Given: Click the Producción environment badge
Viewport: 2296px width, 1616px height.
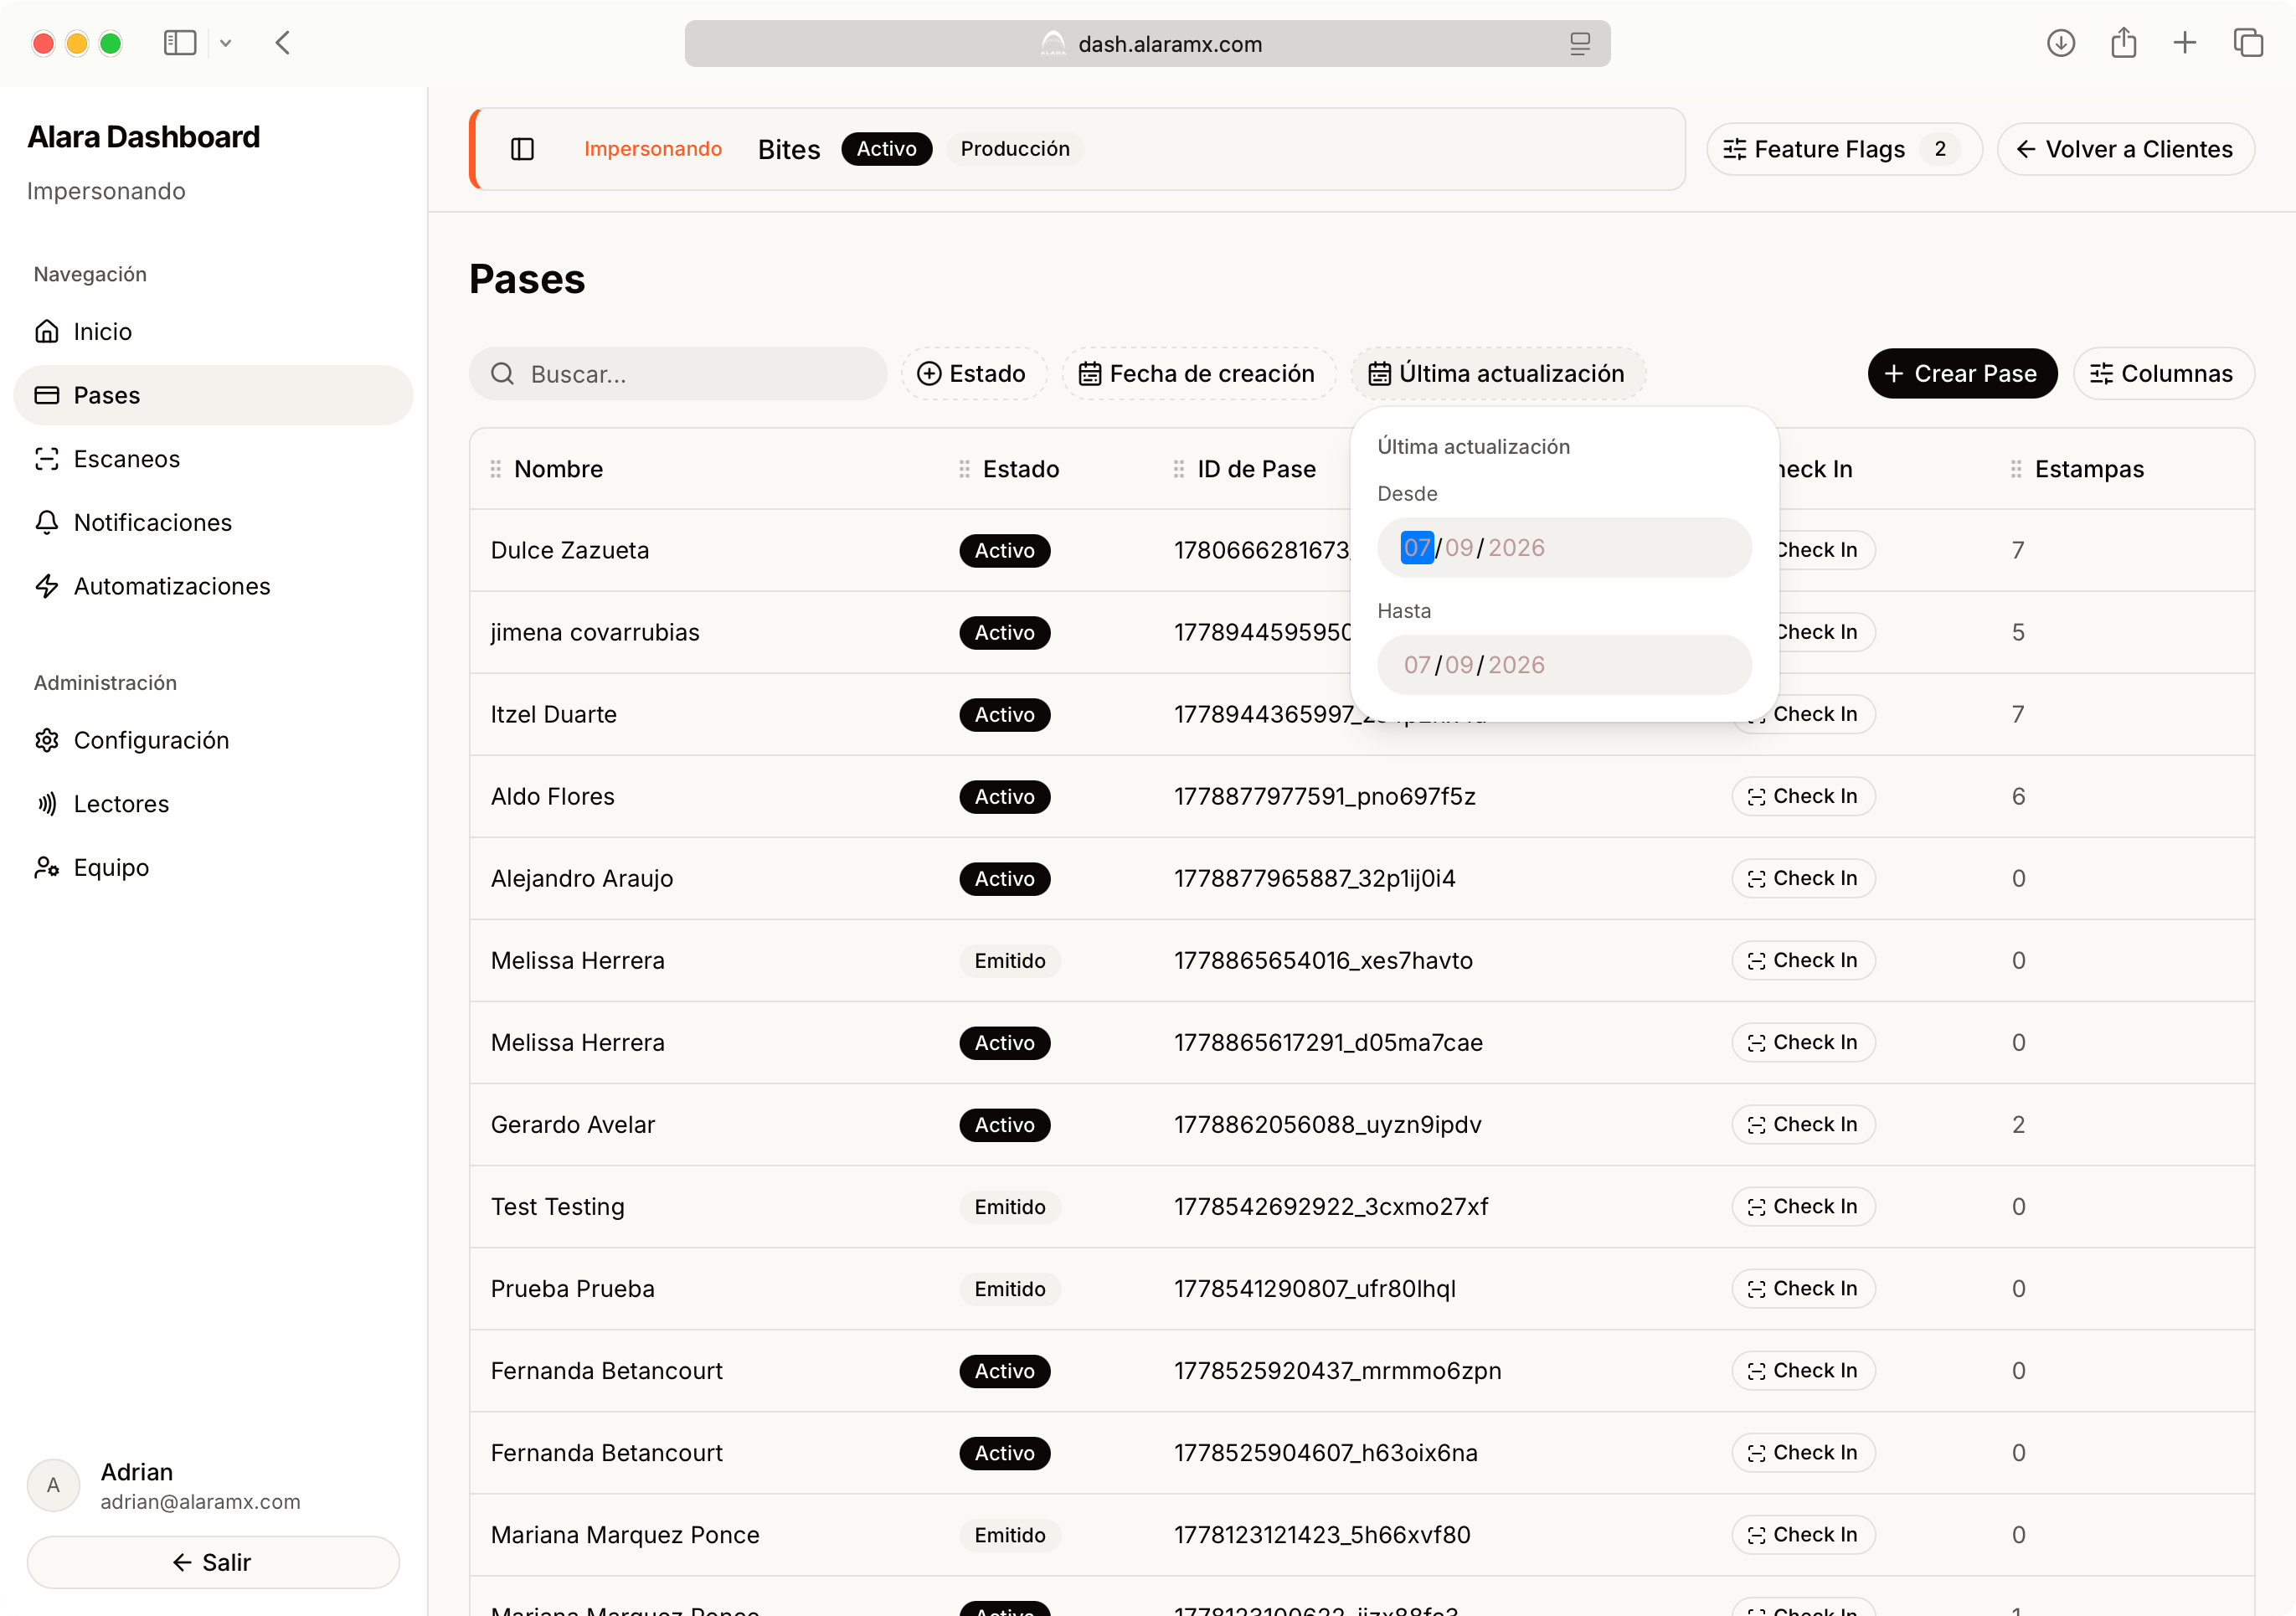Looking at the screenshot, I should pyautogui.click(x=1015, y=149).
